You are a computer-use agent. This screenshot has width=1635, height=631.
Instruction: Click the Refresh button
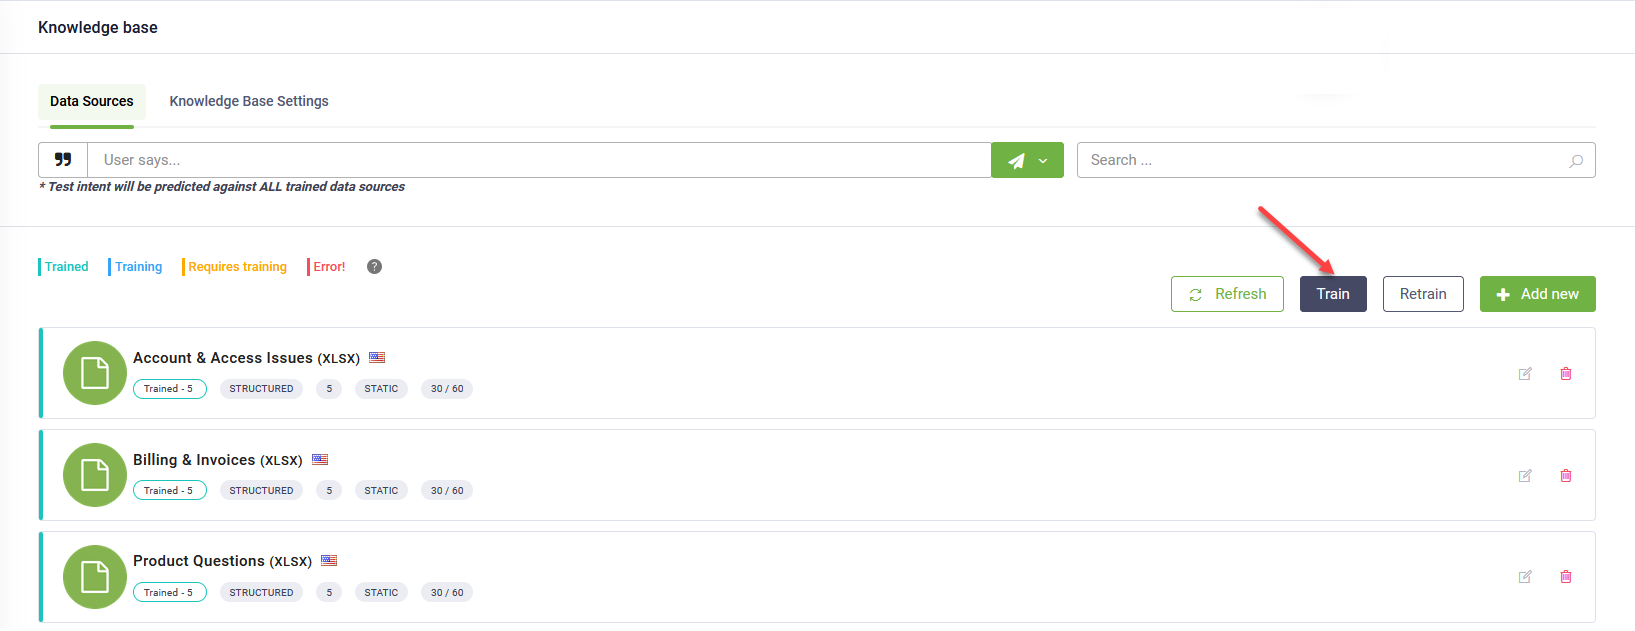click(1227, 294)
